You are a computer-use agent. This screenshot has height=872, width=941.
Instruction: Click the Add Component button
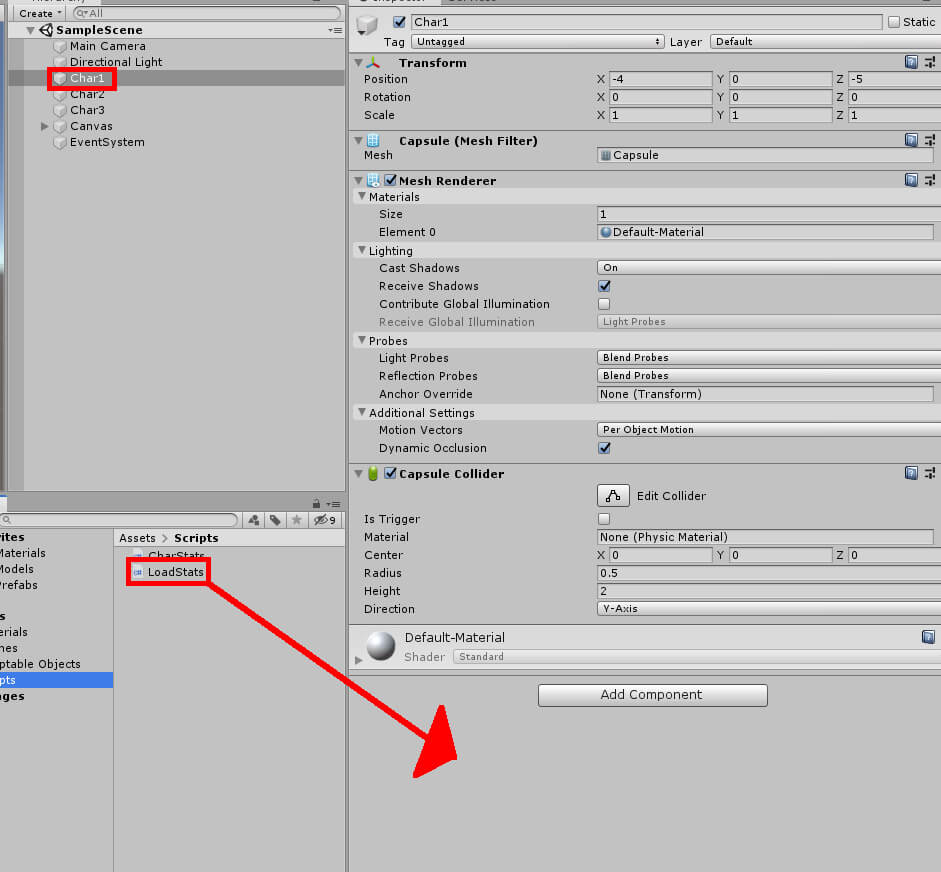[x=652, y=695]
